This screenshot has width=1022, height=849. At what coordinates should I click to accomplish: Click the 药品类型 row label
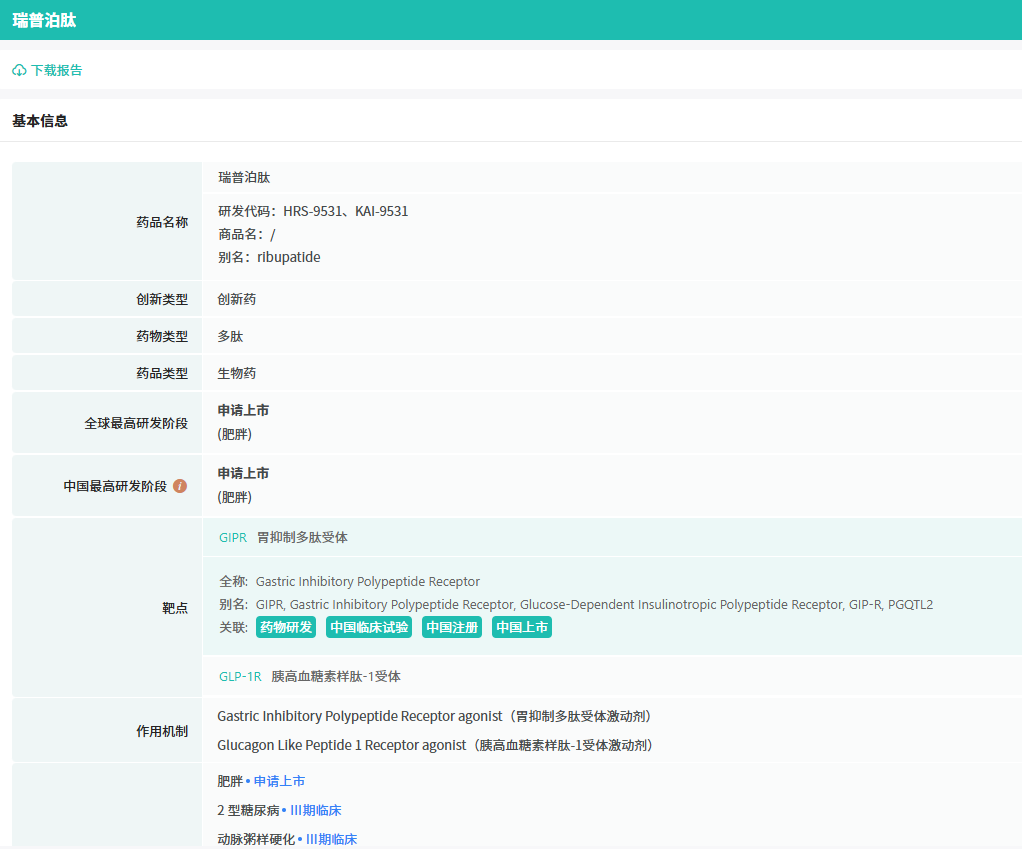pyautogui.click(x=162, y=373)
